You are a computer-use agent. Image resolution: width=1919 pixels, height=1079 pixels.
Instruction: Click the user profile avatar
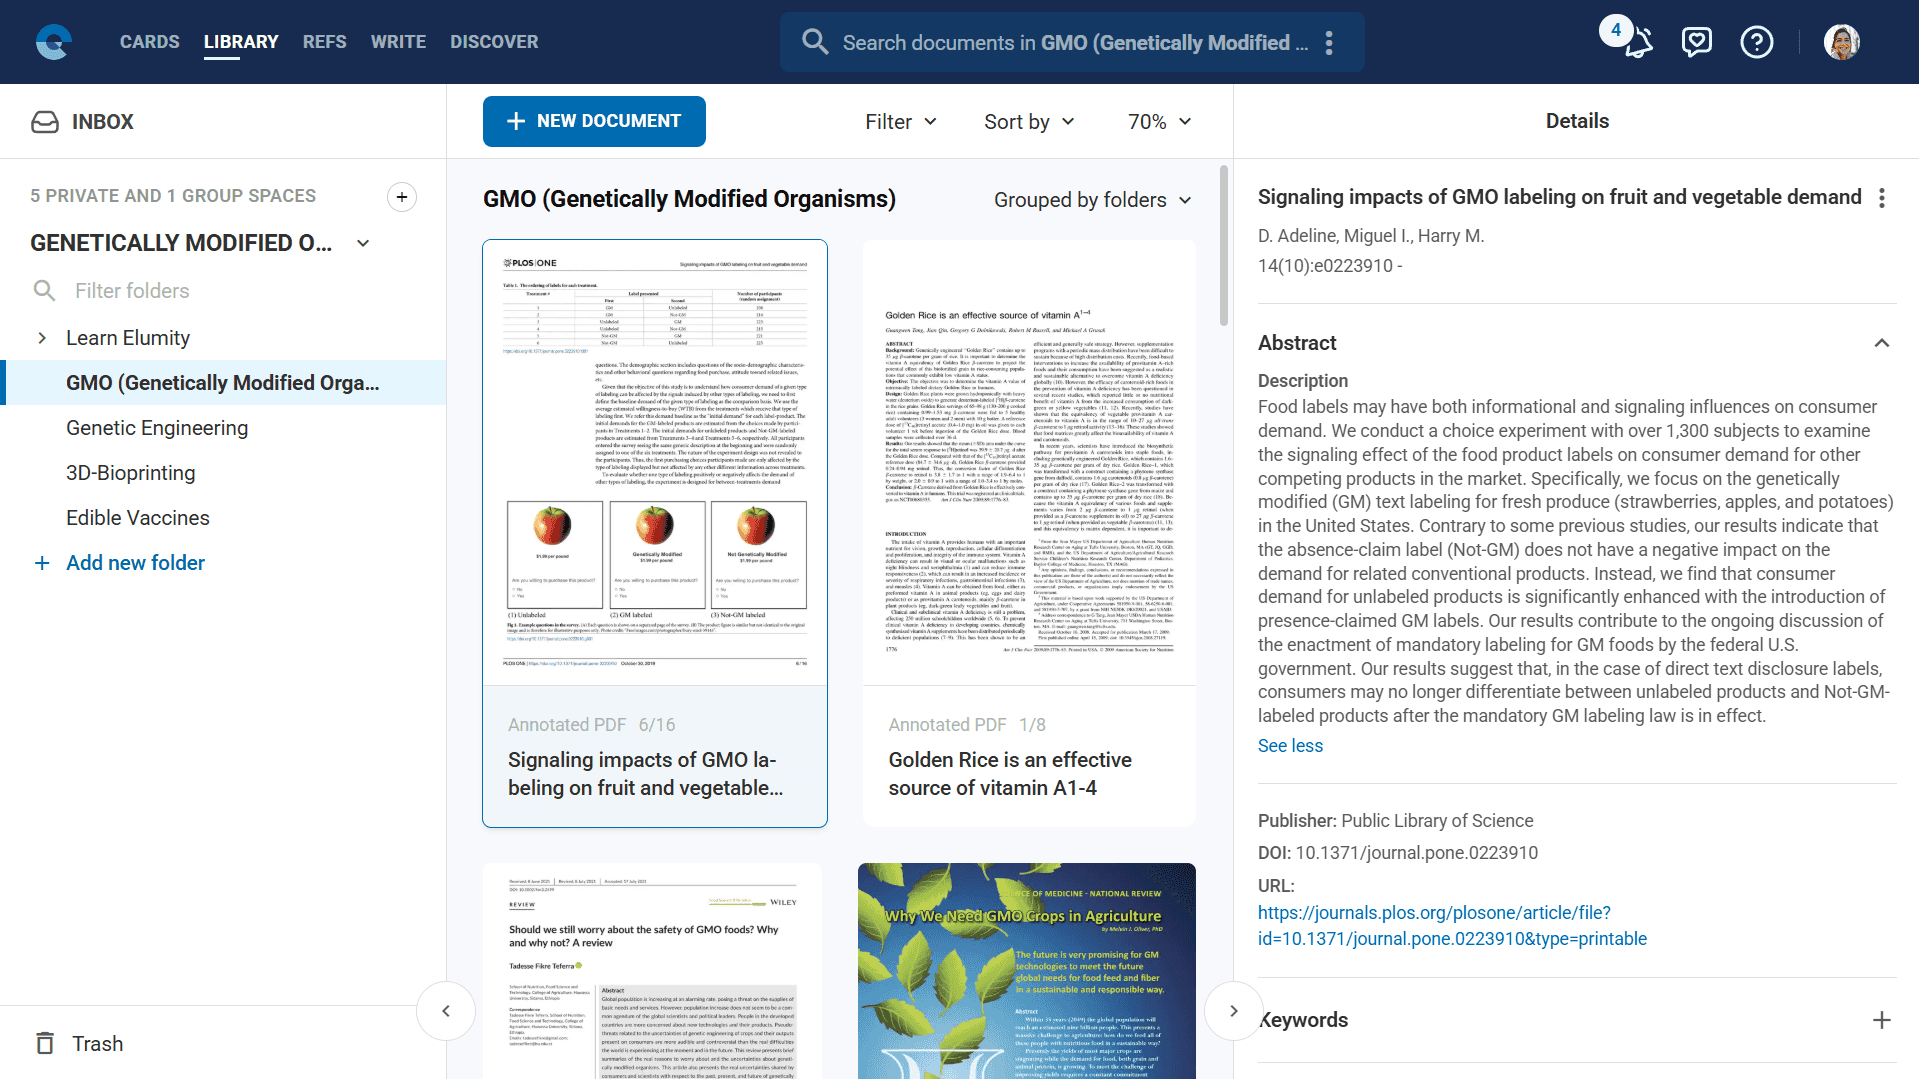coord(1841,42)
